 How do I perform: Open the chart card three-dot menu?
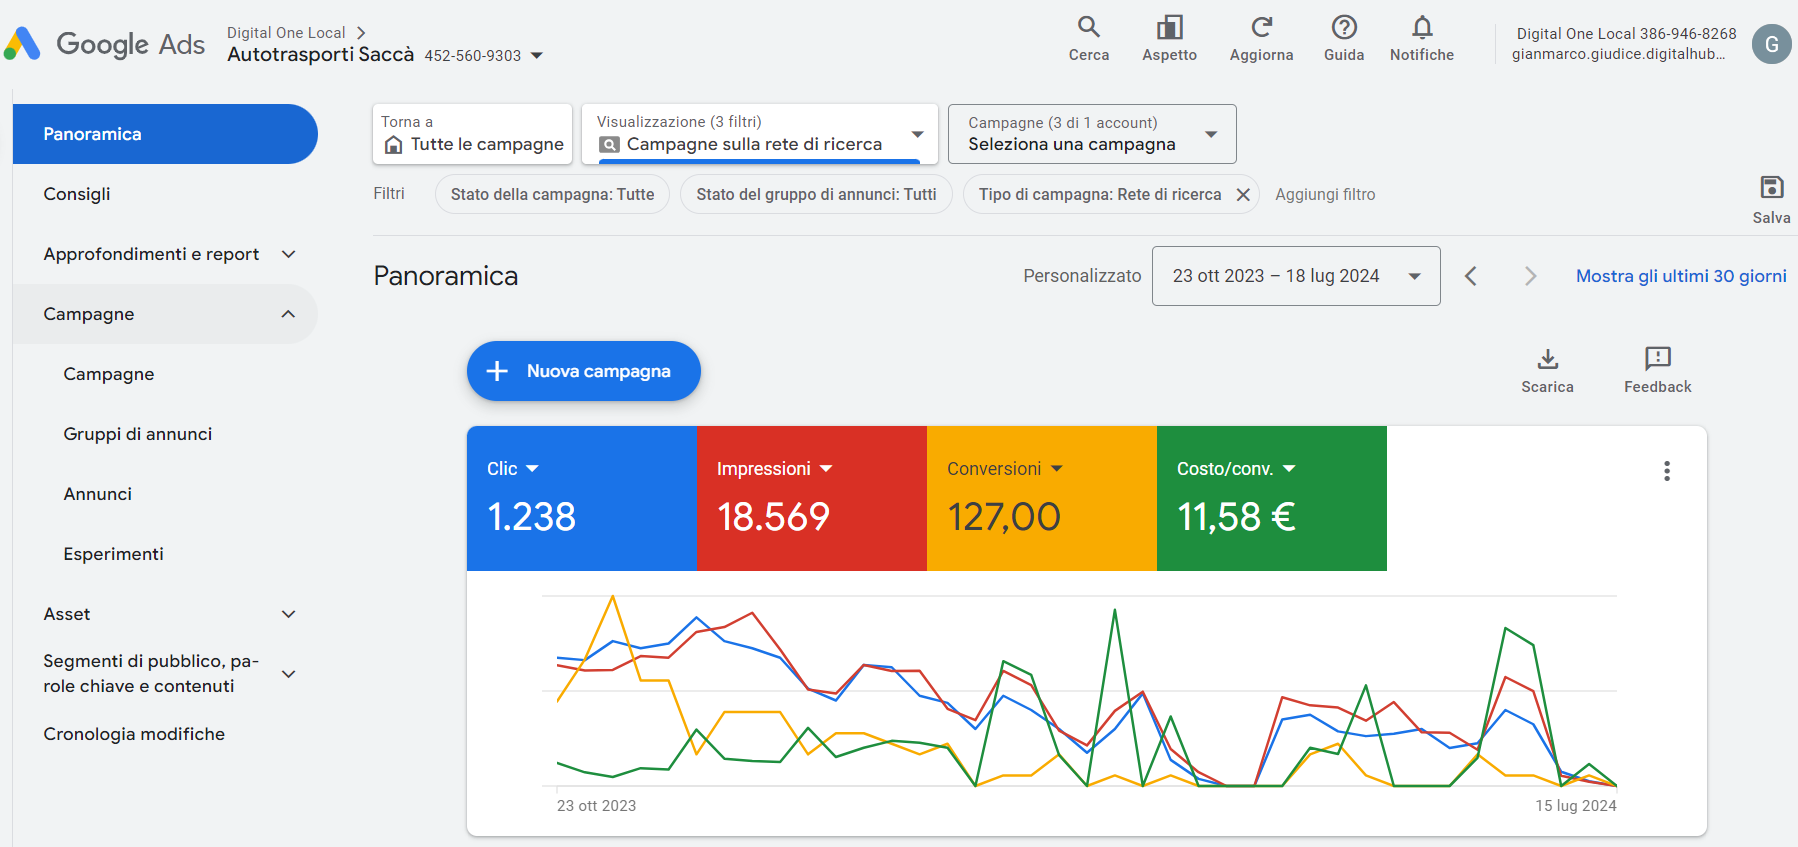[1666, 471]
